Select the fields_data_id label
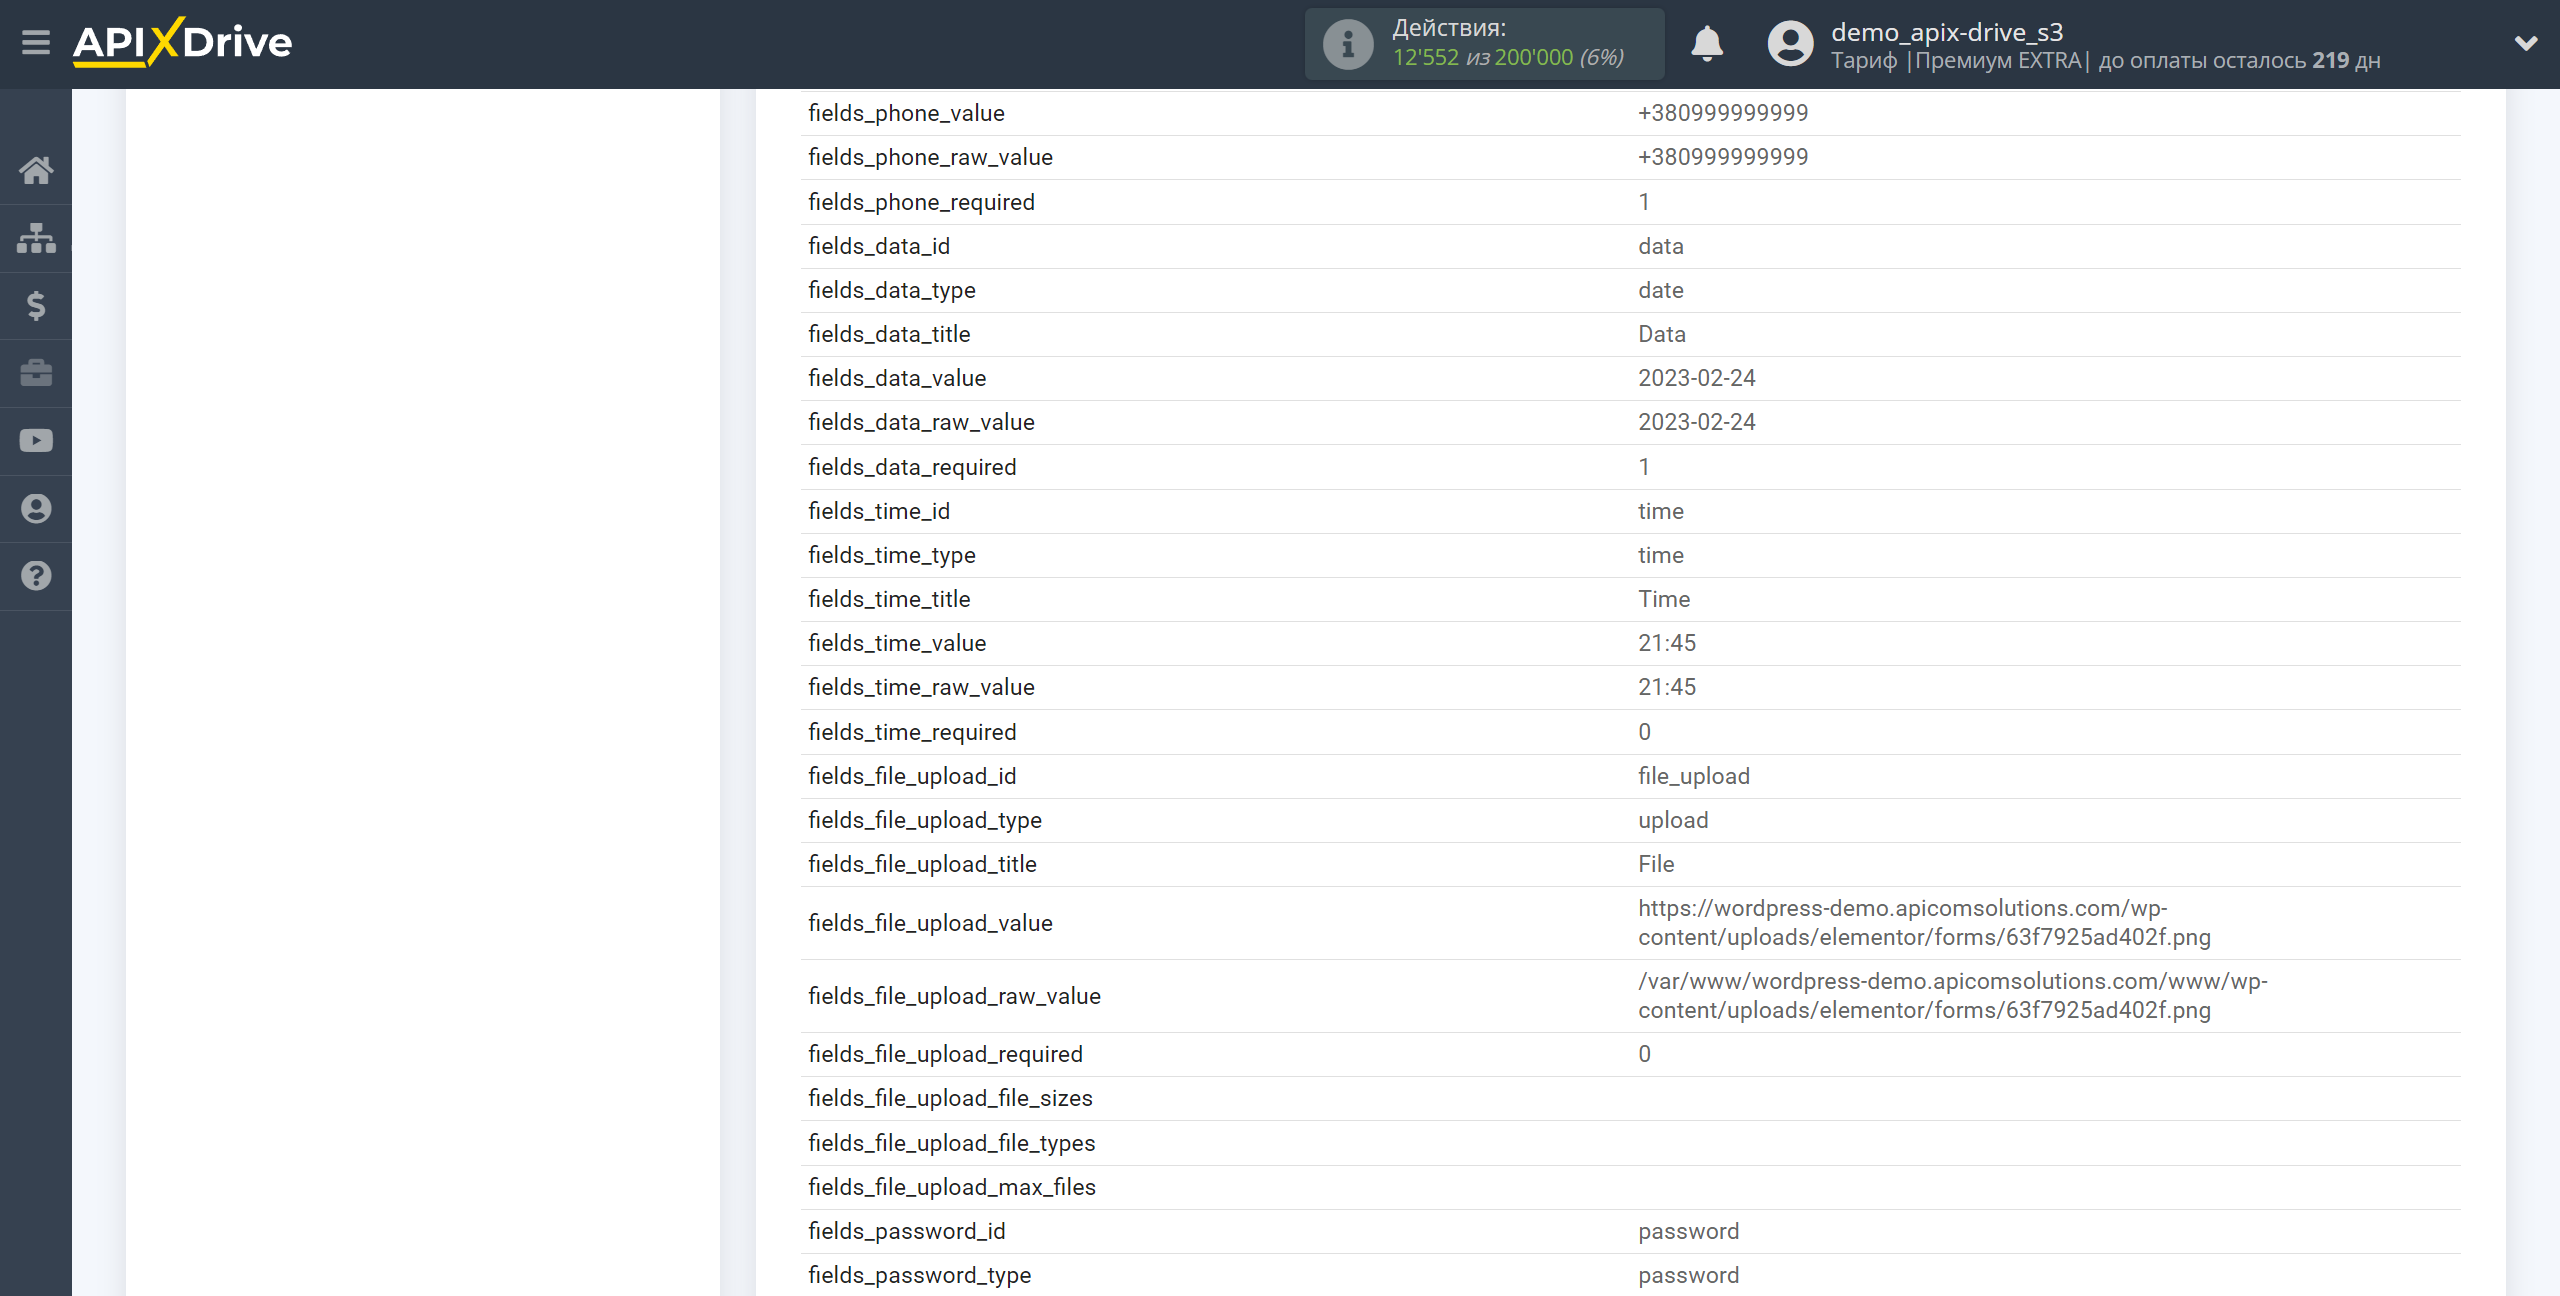The height and width of the screenshot is (1296, 2560). point(879,246)
